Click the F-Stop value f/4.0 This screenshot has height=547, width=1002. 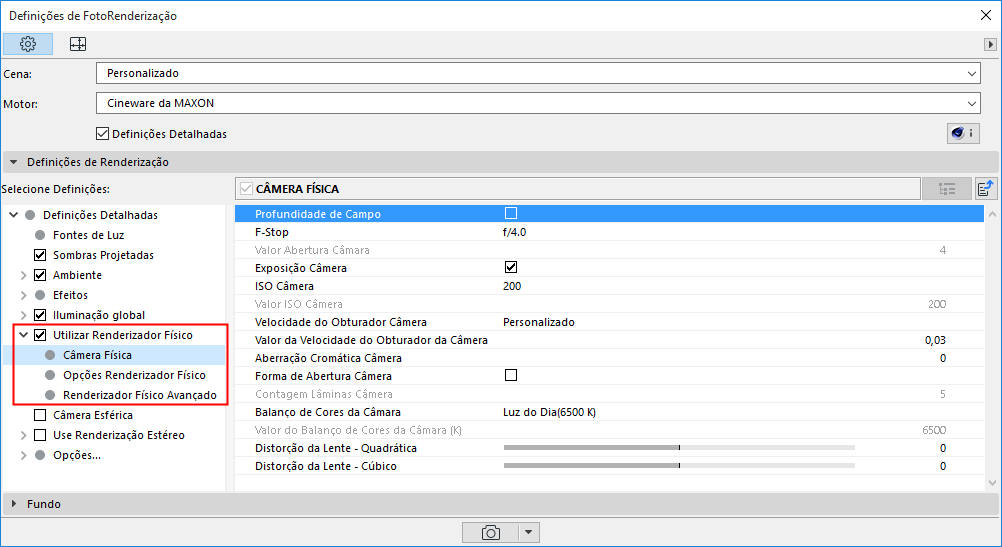click(x=514, y=232)
